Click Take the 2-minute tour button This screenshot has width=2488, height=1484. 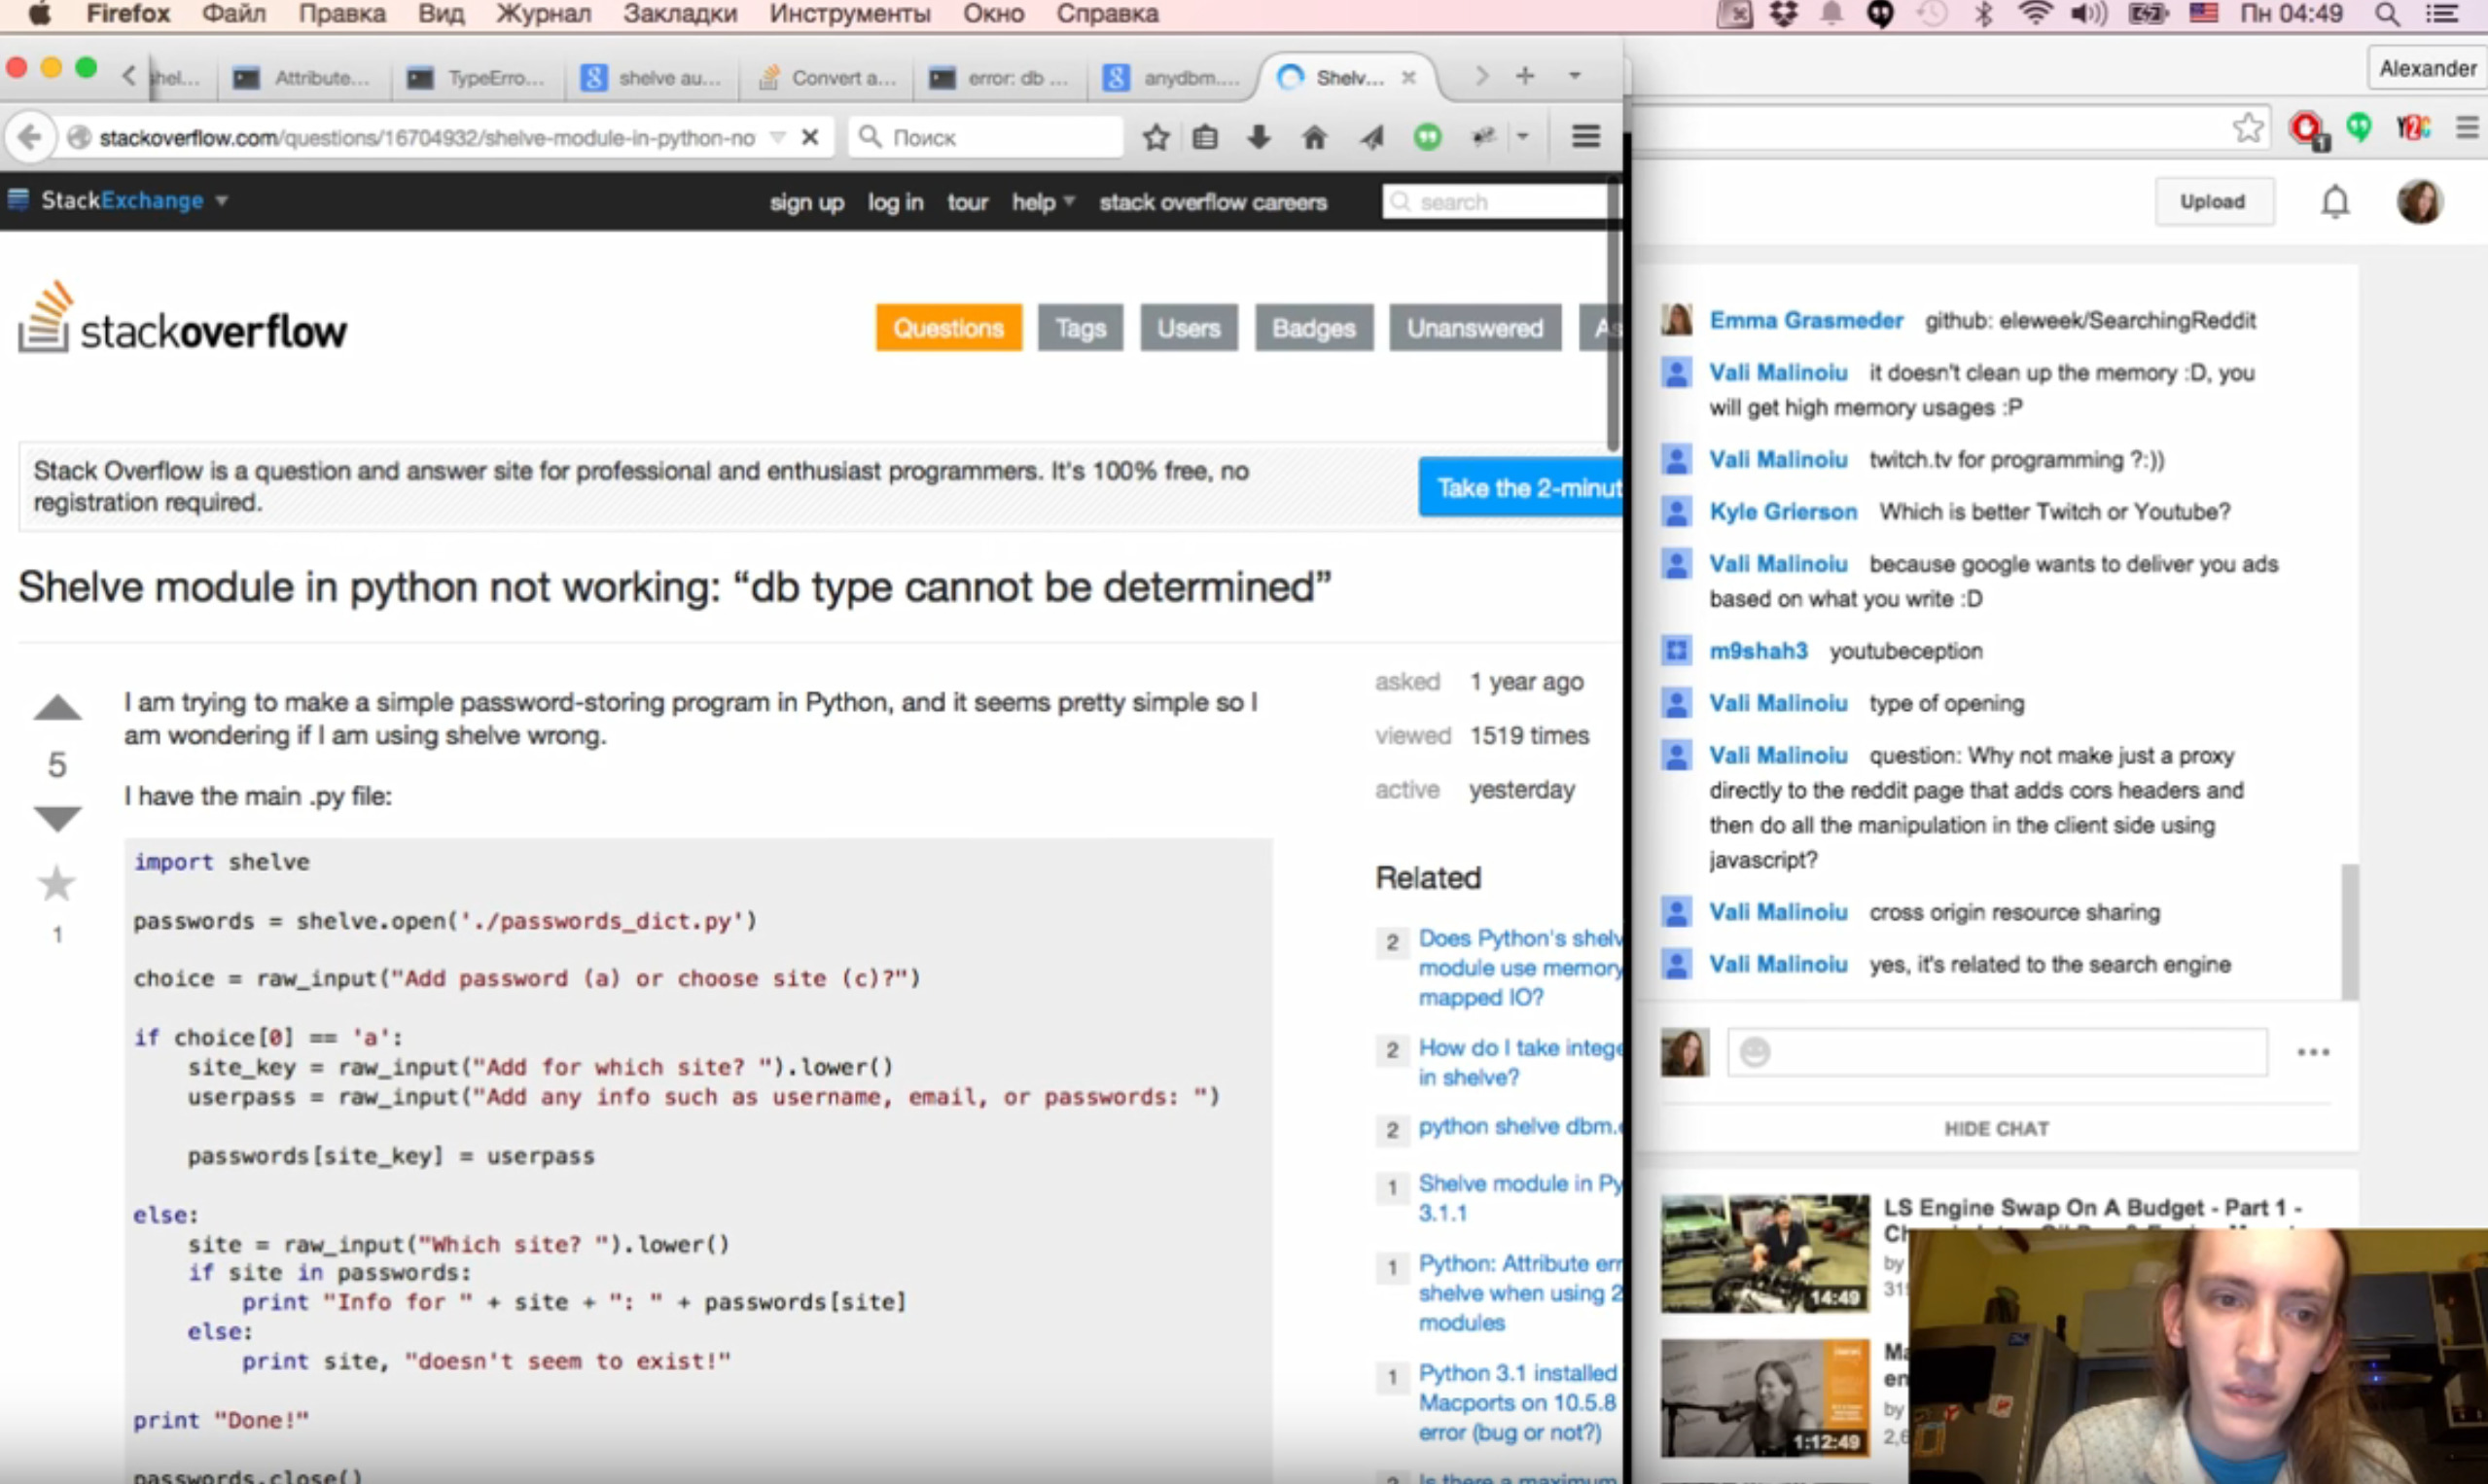(1520, 487)
